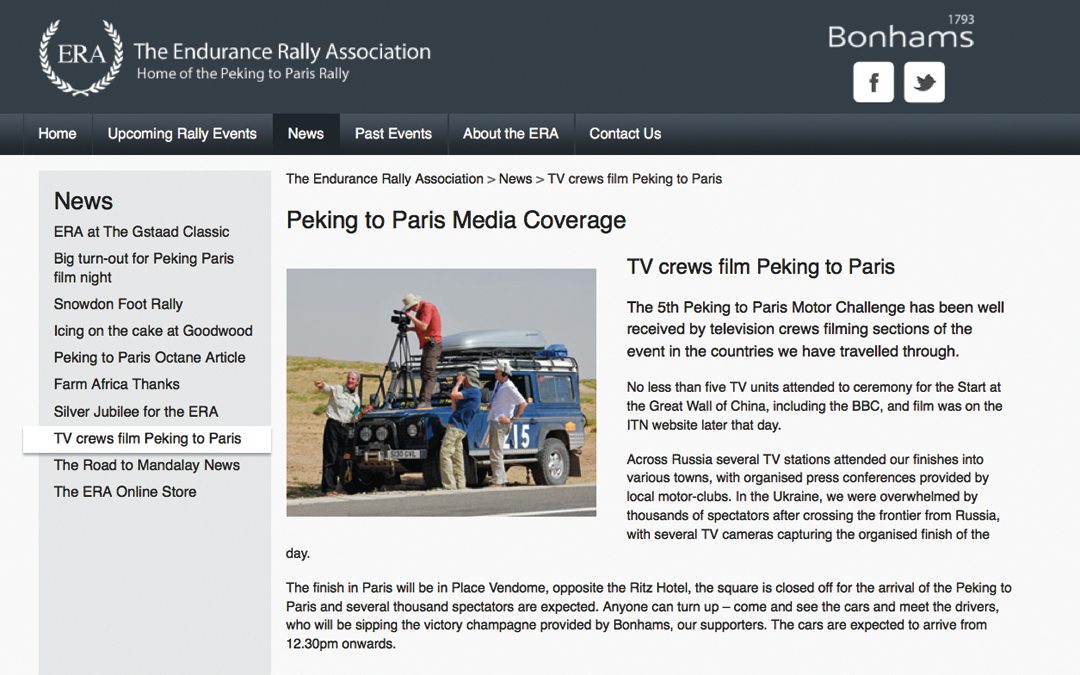This screenshot has width=1080, height=675.
Task: Click the Land Rover film crew photo
Action: pos(441,393)
